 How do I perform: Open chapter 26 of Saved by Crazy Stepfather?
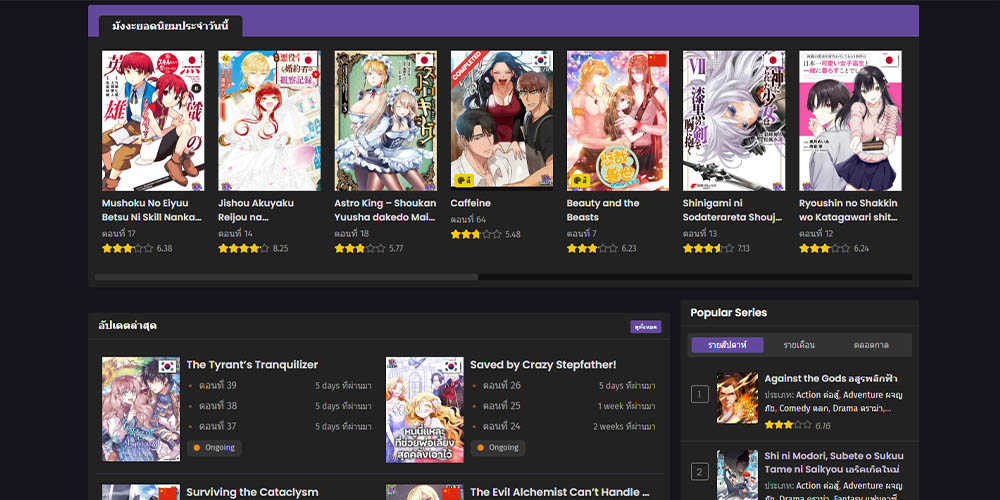click(x=501, y=385)
